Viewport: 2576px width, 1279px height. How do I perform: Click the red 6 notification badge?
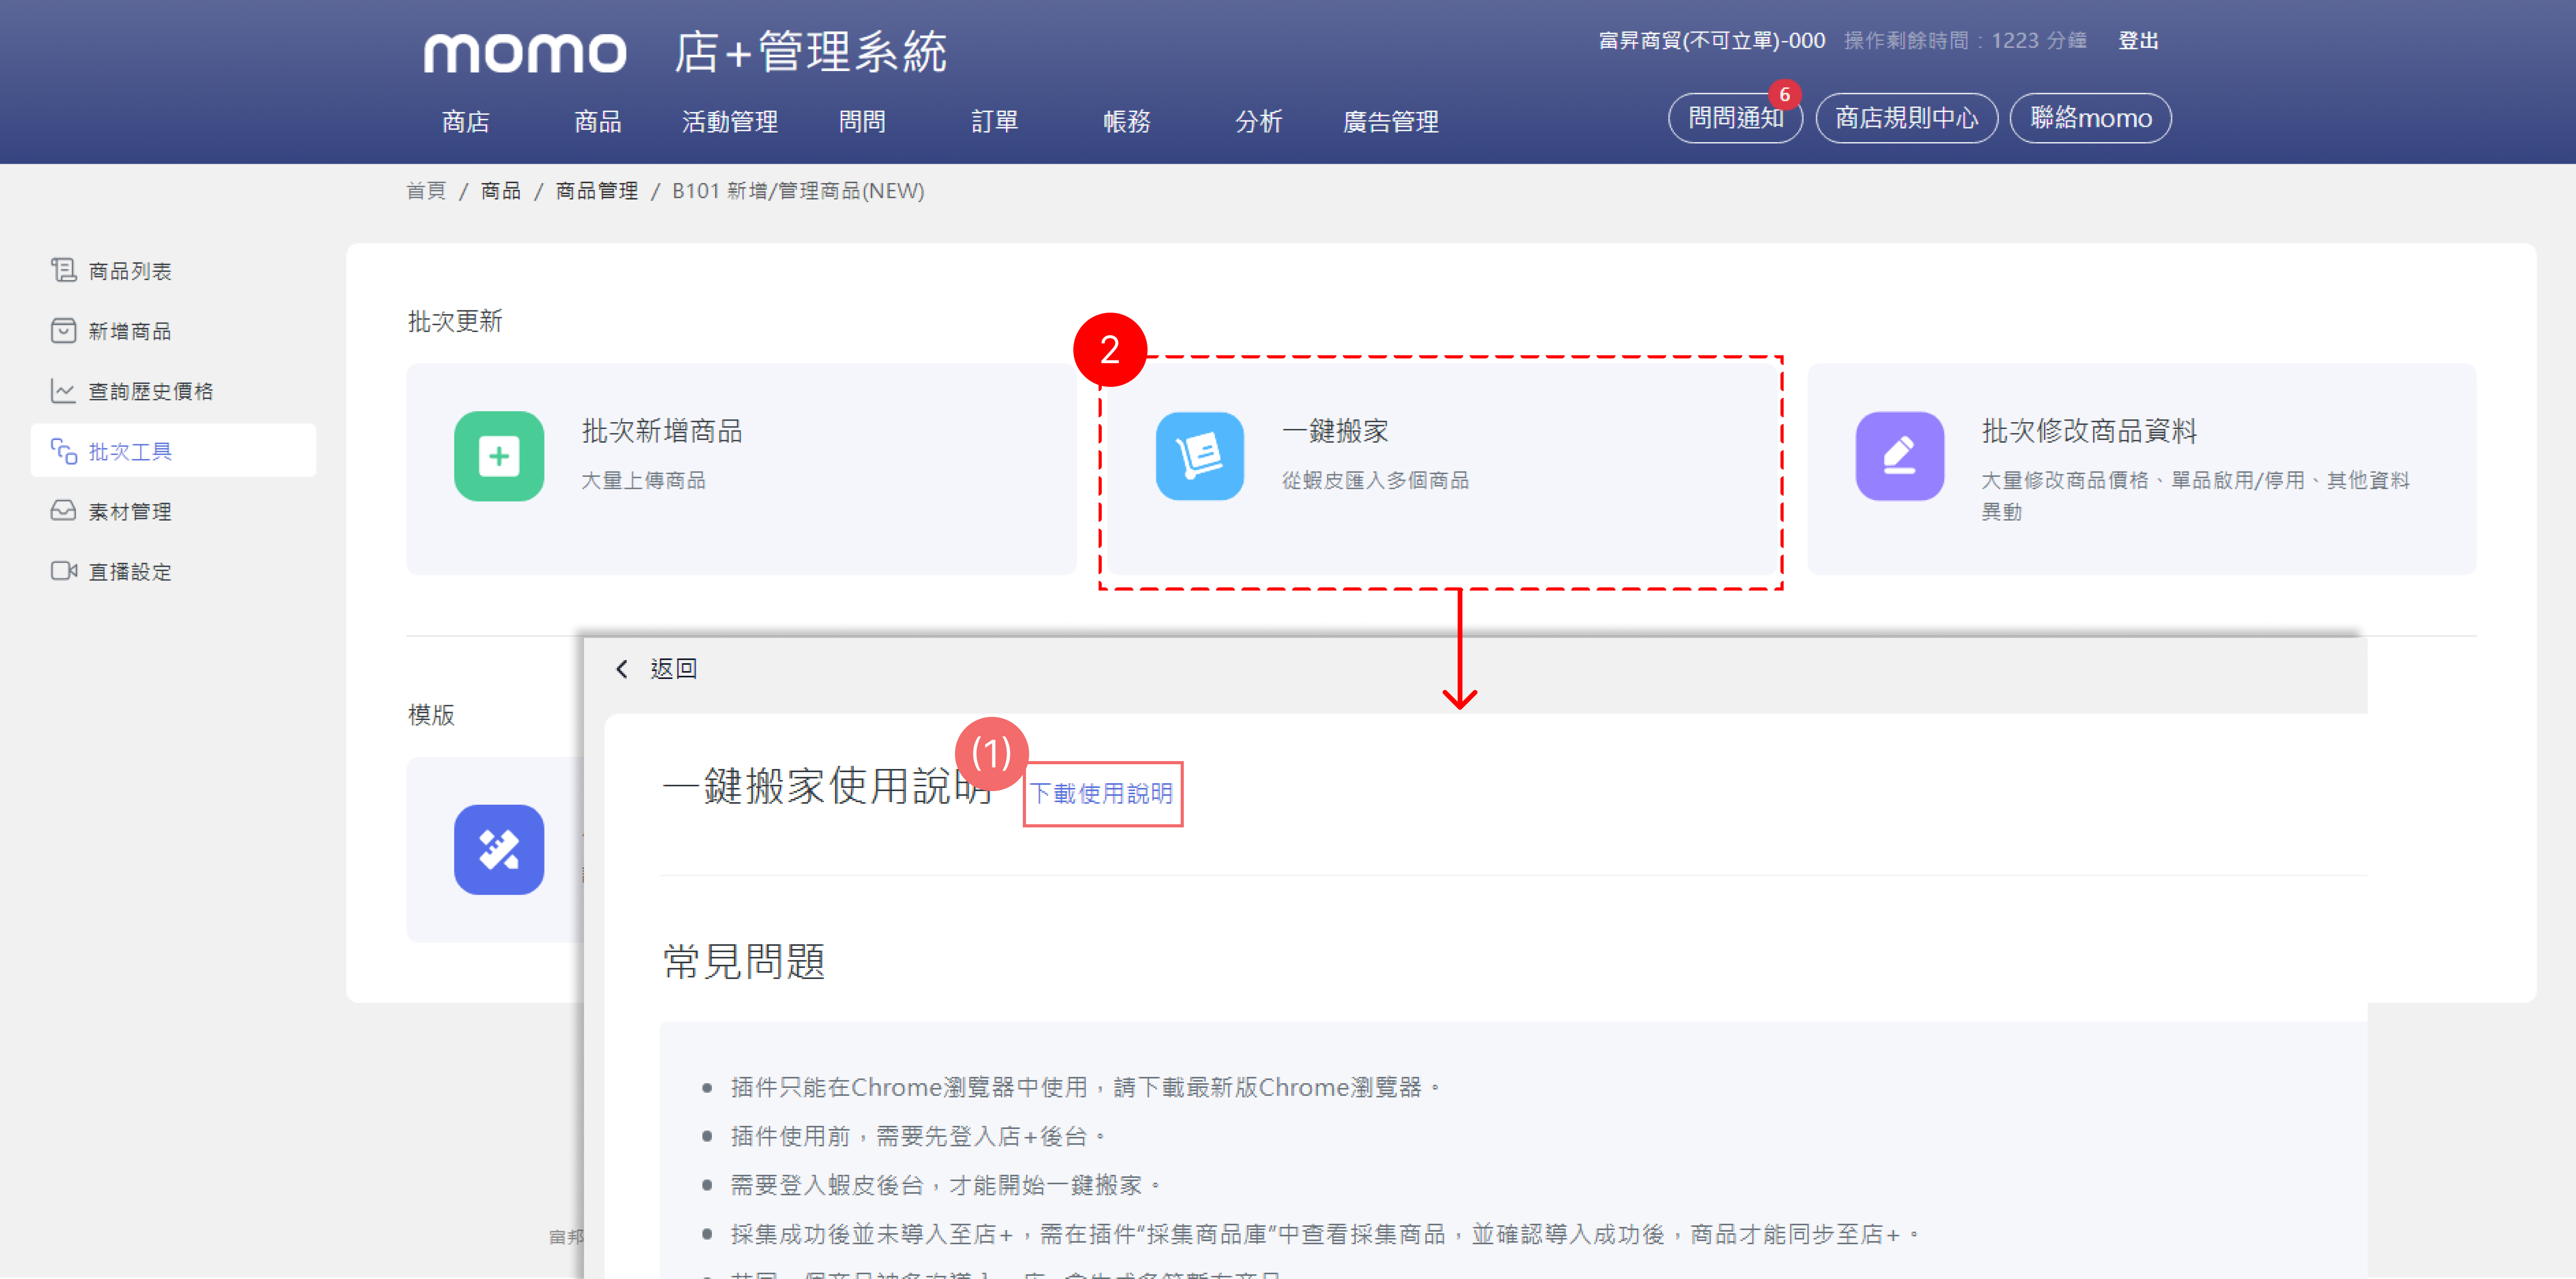point(1784,95)
